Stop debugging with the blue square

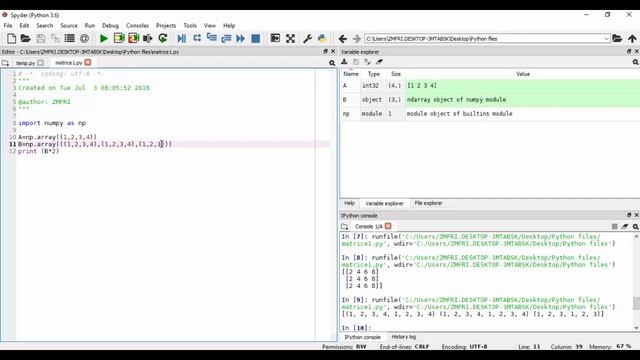coord(256,38)
